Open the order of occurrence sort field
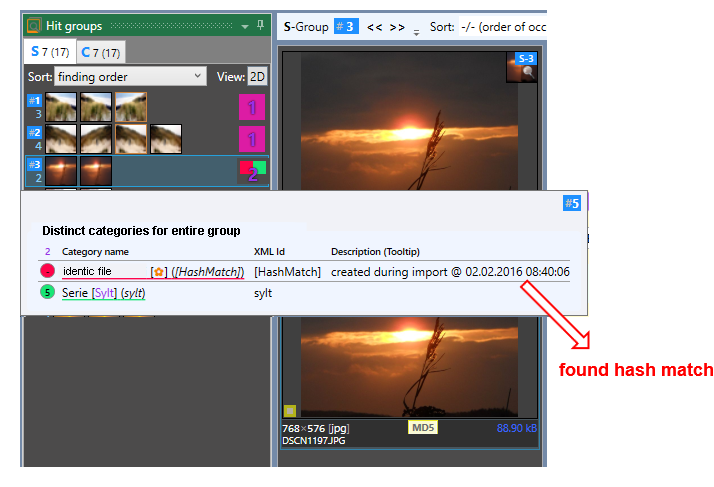The image size is (714, 487). click(x=502, y=27)
